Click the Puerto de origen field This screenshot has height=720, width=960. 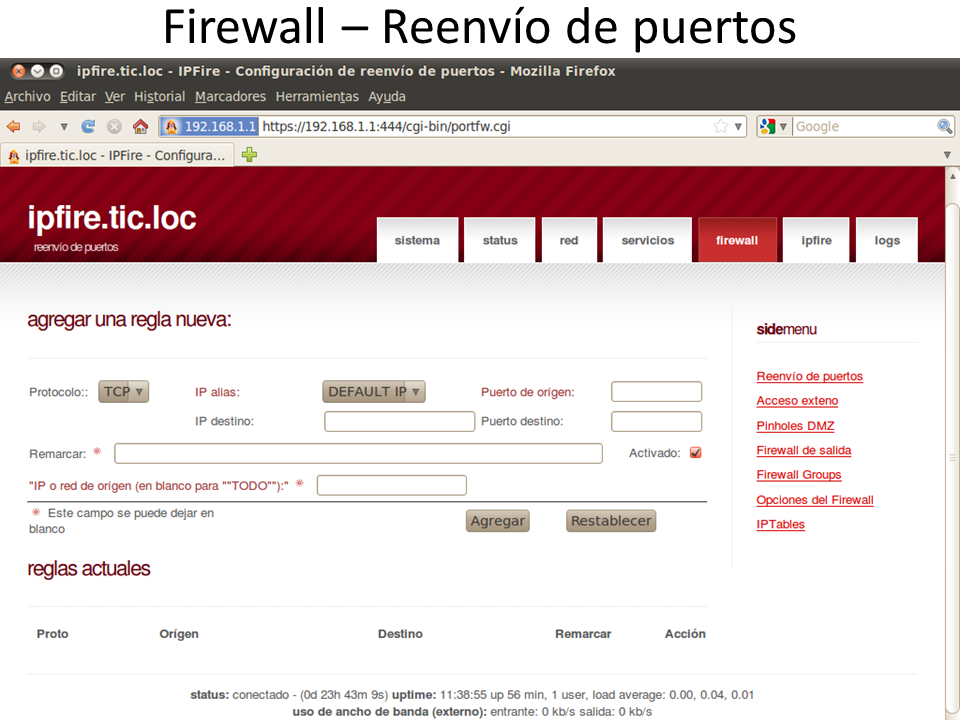pos(656,392)
